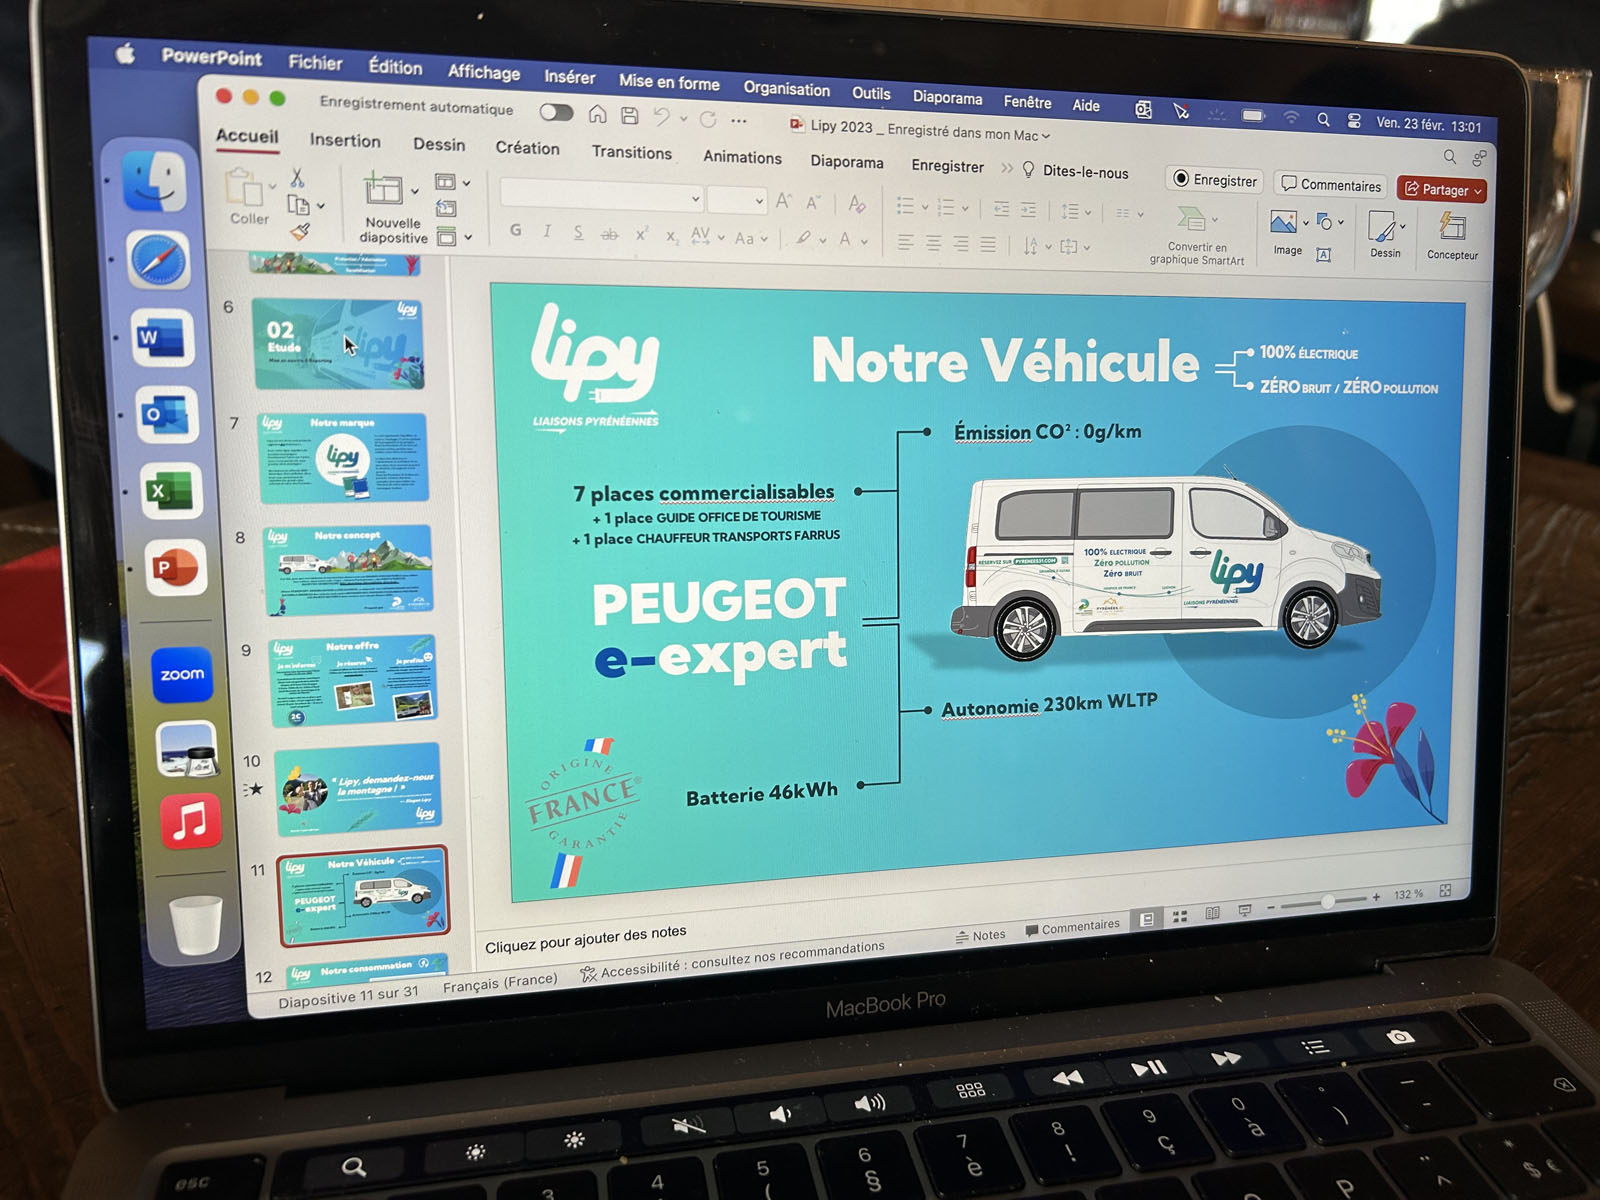This screenshot has width=1600, height=1200.
Task: Toggle Enregistrement automatique switch
Action: click(x=556, y=111)
